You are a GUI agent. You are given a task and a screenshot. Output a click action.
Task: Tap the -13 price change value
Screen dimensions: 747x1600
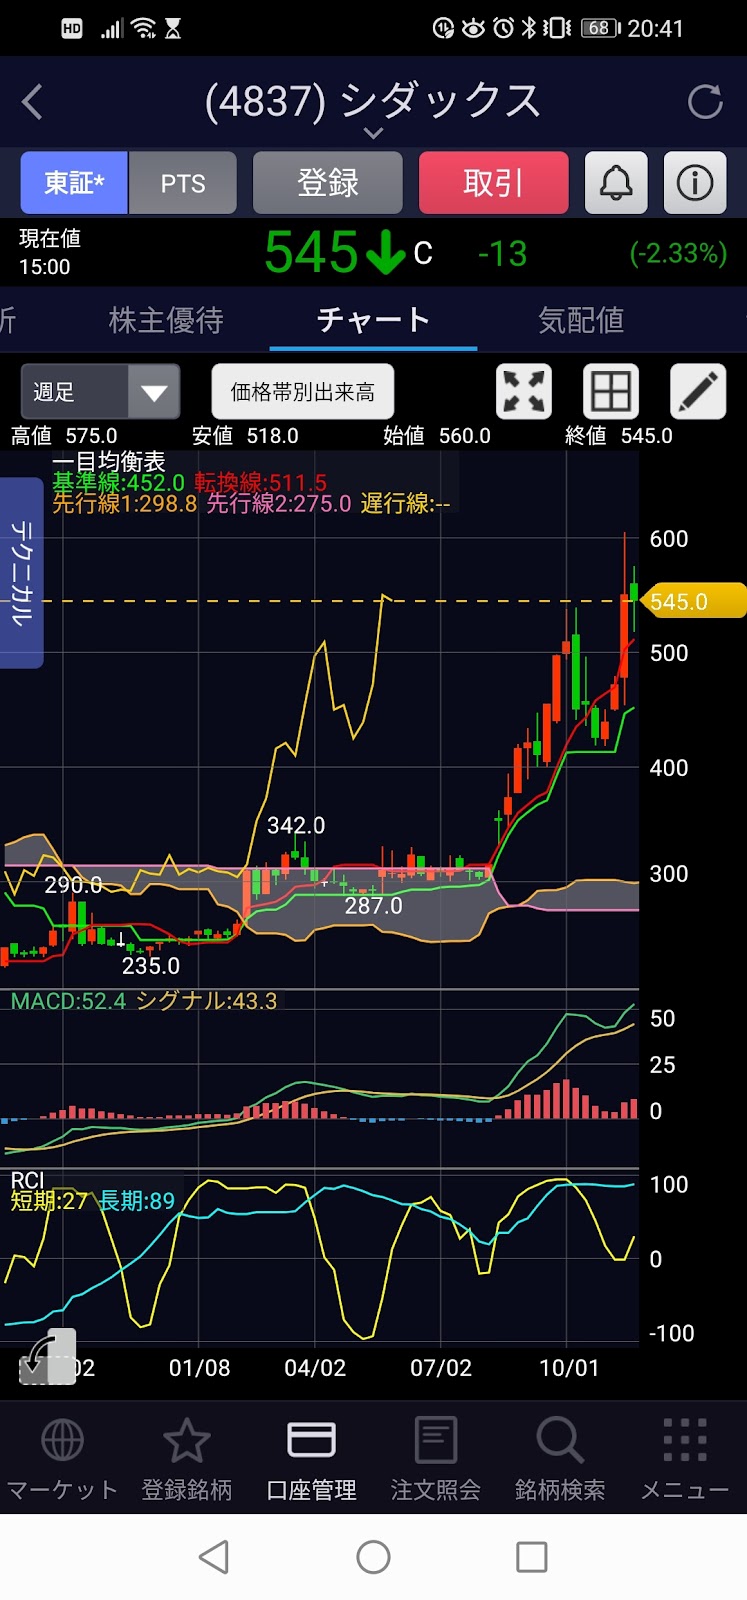point(502,253)
